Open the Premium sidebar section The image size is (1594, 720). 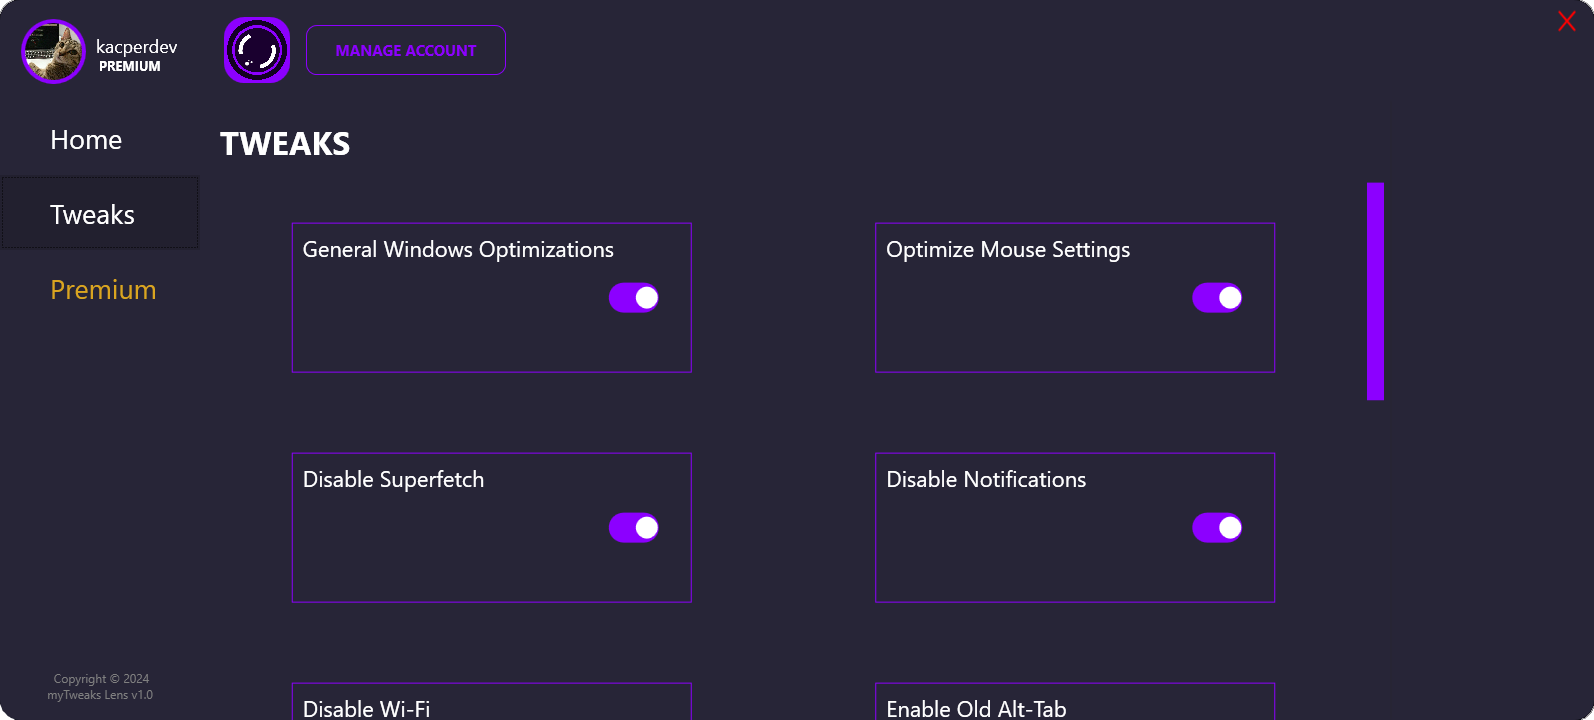tap(103, 290)
